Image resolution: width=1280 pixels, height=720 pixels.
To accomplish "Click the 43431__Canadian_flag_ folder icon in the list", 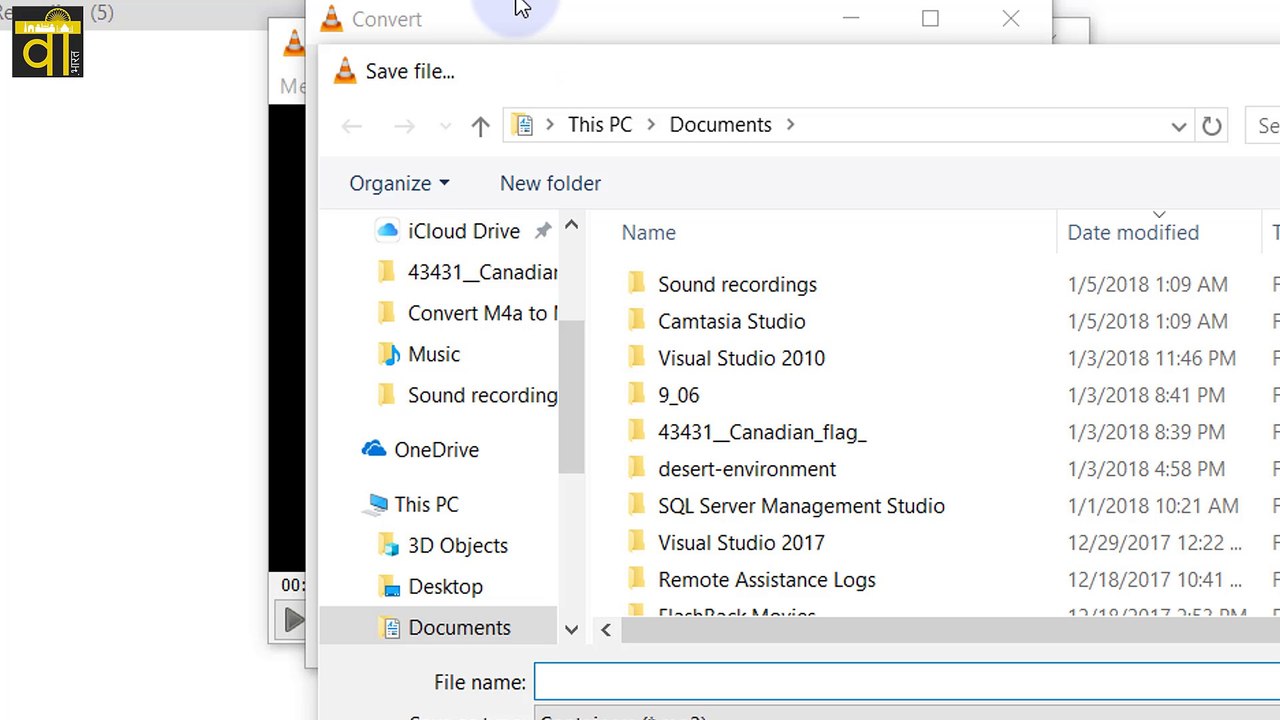I will 637,432.
